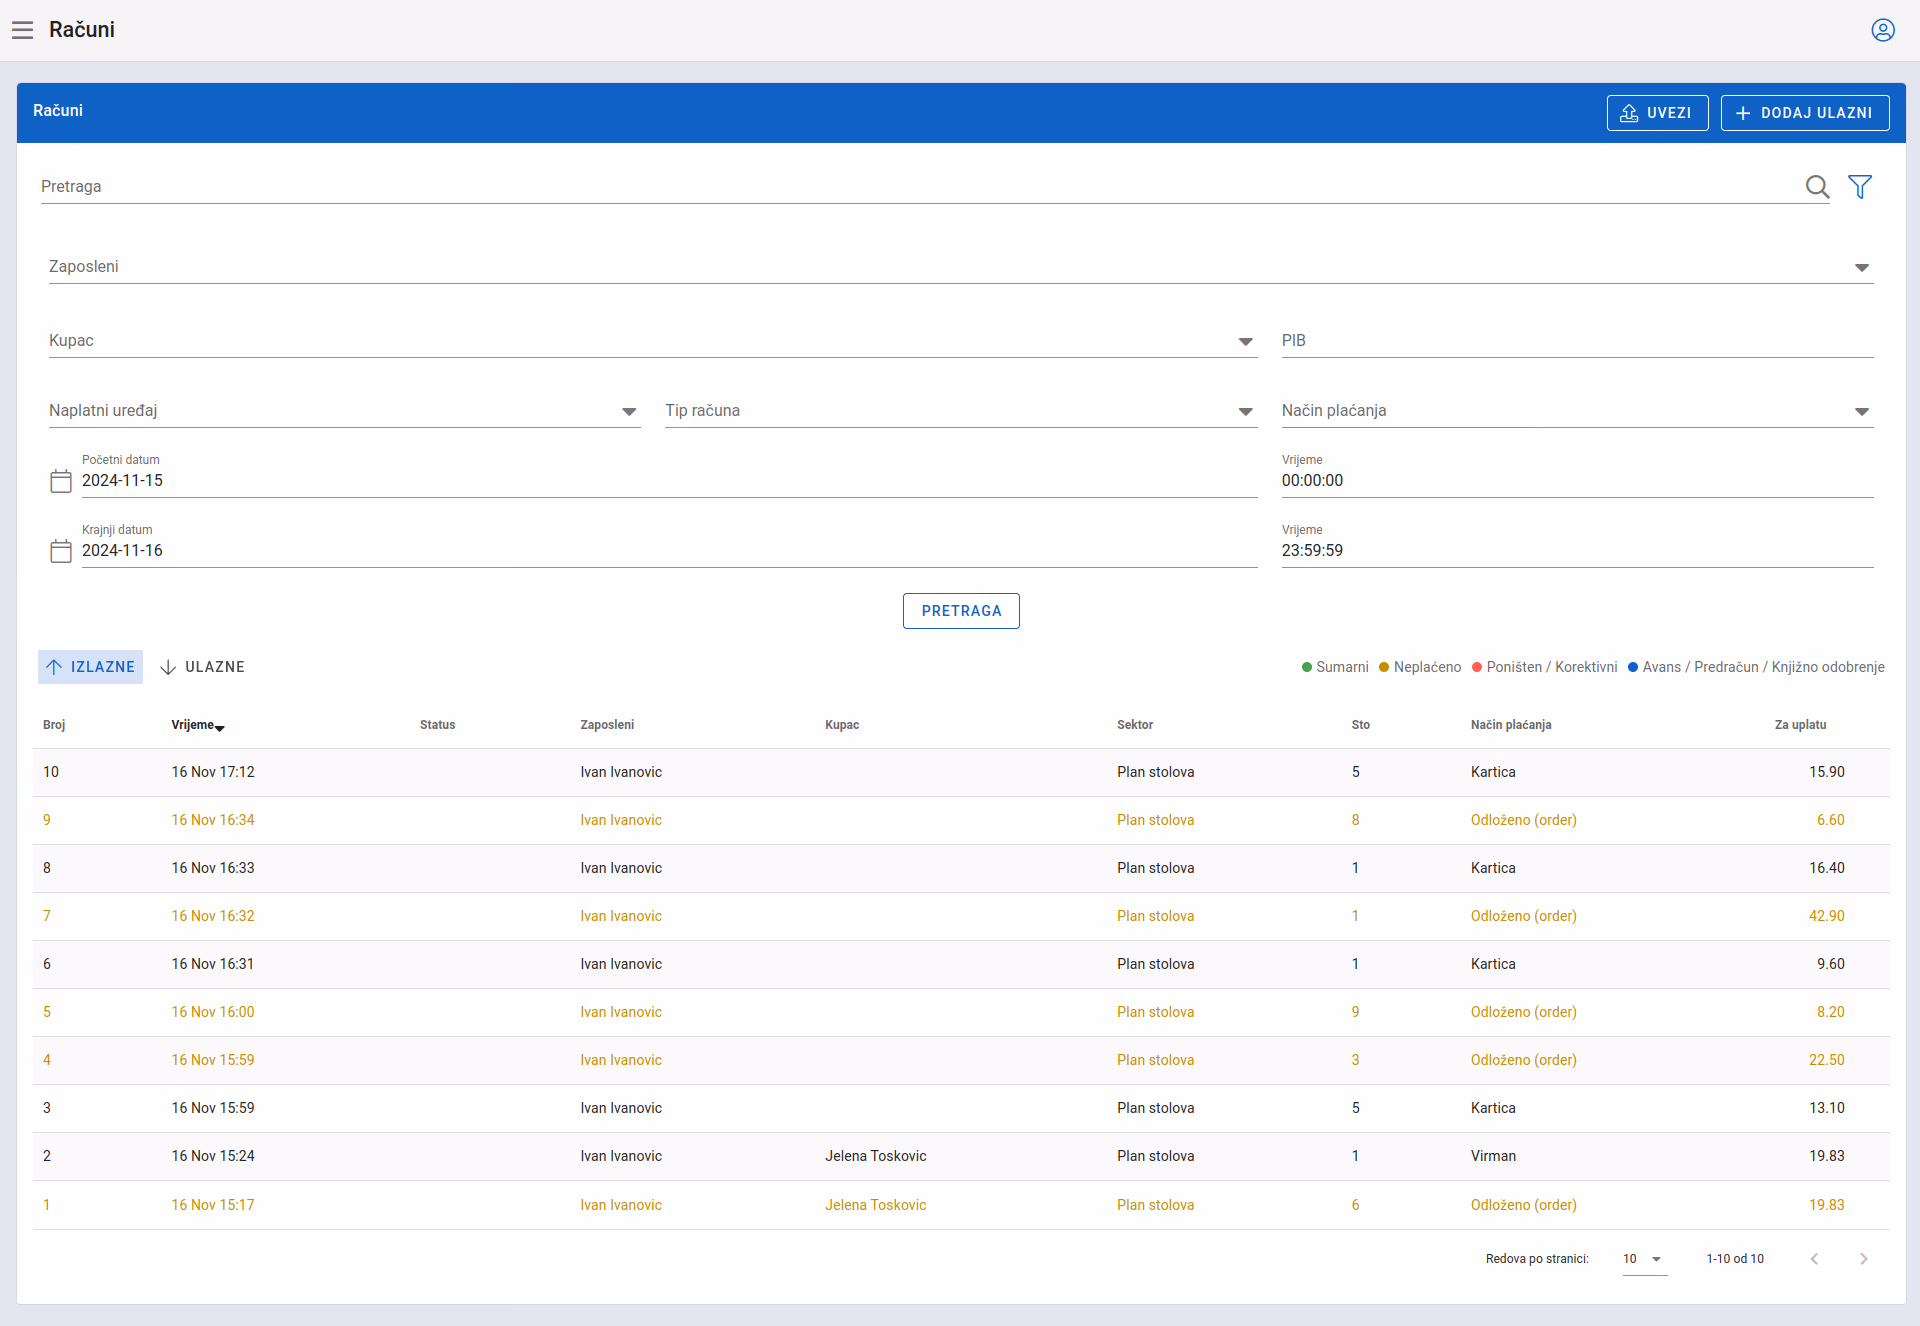Click the UVEZI import button
1920x1326 pixels.
coord(1657,113)
